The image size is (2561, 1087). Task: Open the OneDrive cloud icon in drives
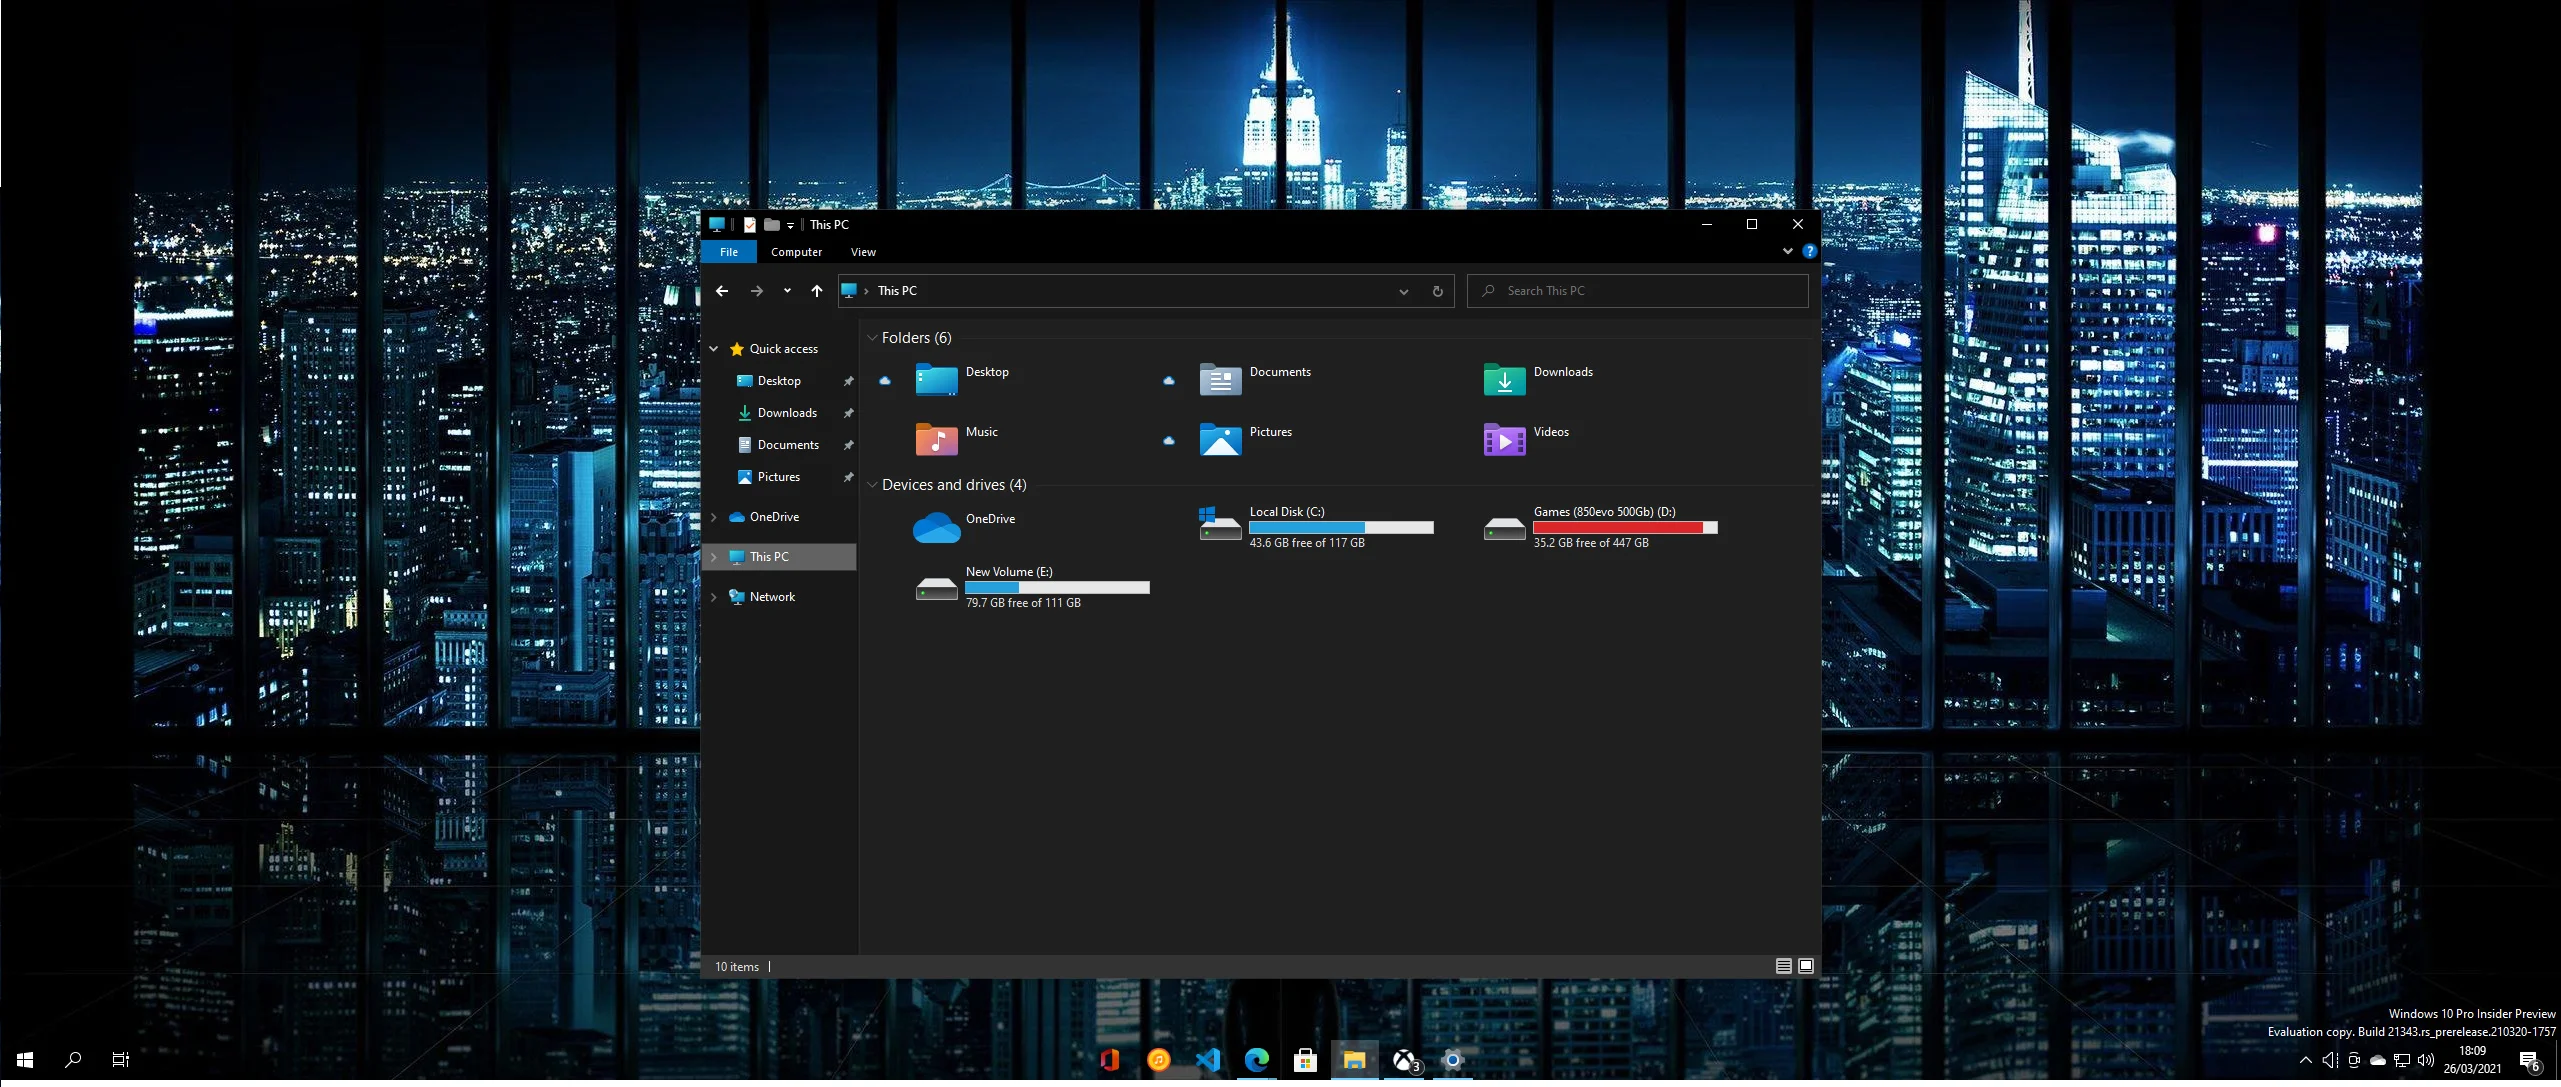tap(936, 527)
